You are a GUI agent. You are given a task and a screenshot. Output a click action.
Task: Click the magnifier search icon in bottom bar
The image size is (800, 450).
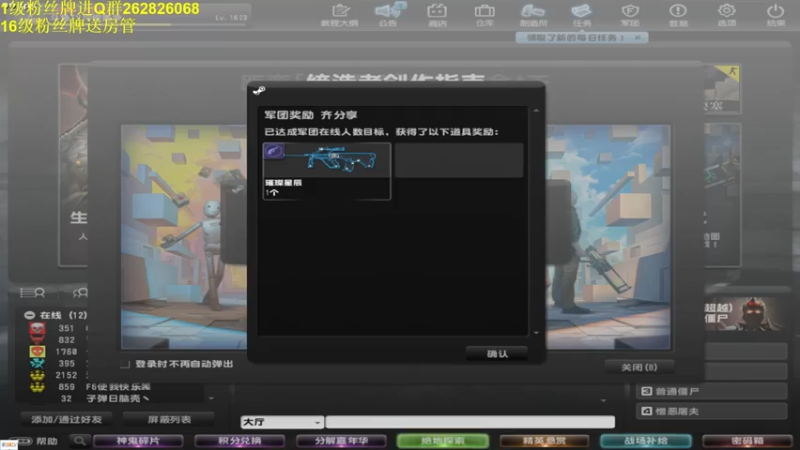tap(79, 441)
